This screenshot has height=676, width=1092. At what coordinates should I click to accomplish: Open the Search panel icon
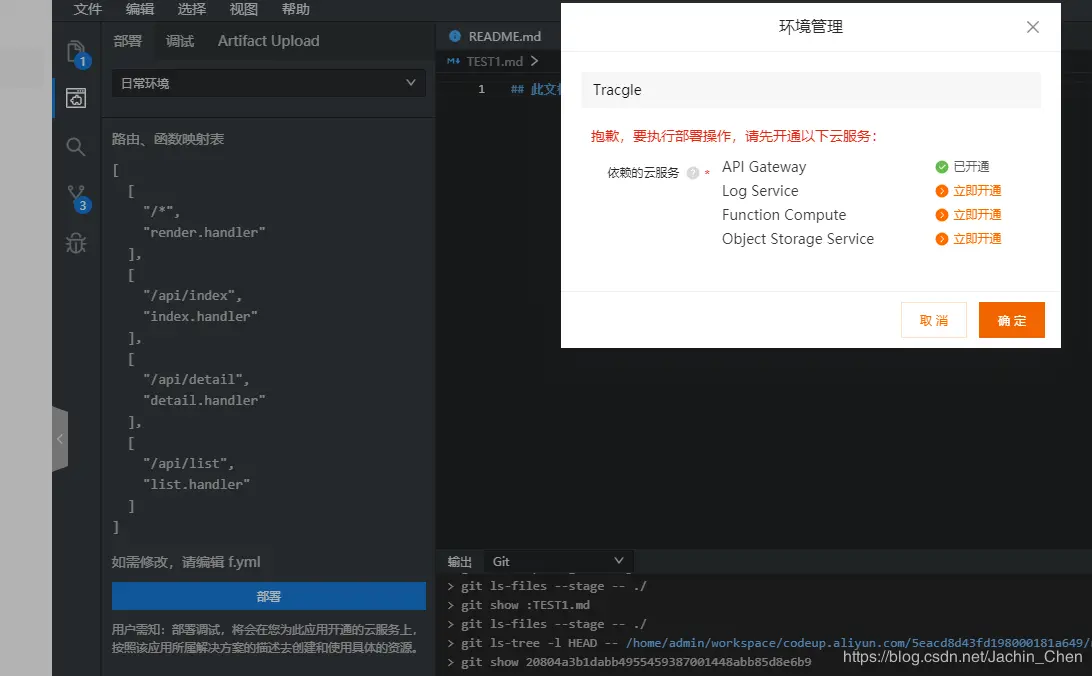pyautogui.click(x=76, y=146)
